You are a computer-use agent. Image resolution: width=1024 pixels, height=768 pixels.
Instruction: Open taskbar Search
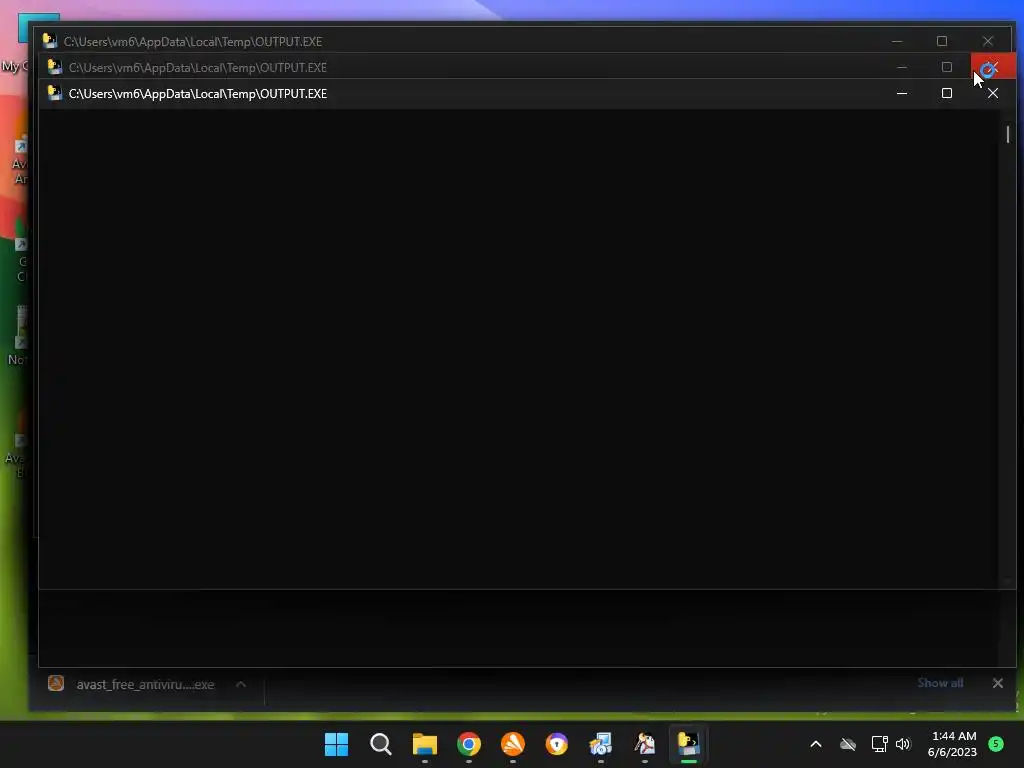coord(381,744)
